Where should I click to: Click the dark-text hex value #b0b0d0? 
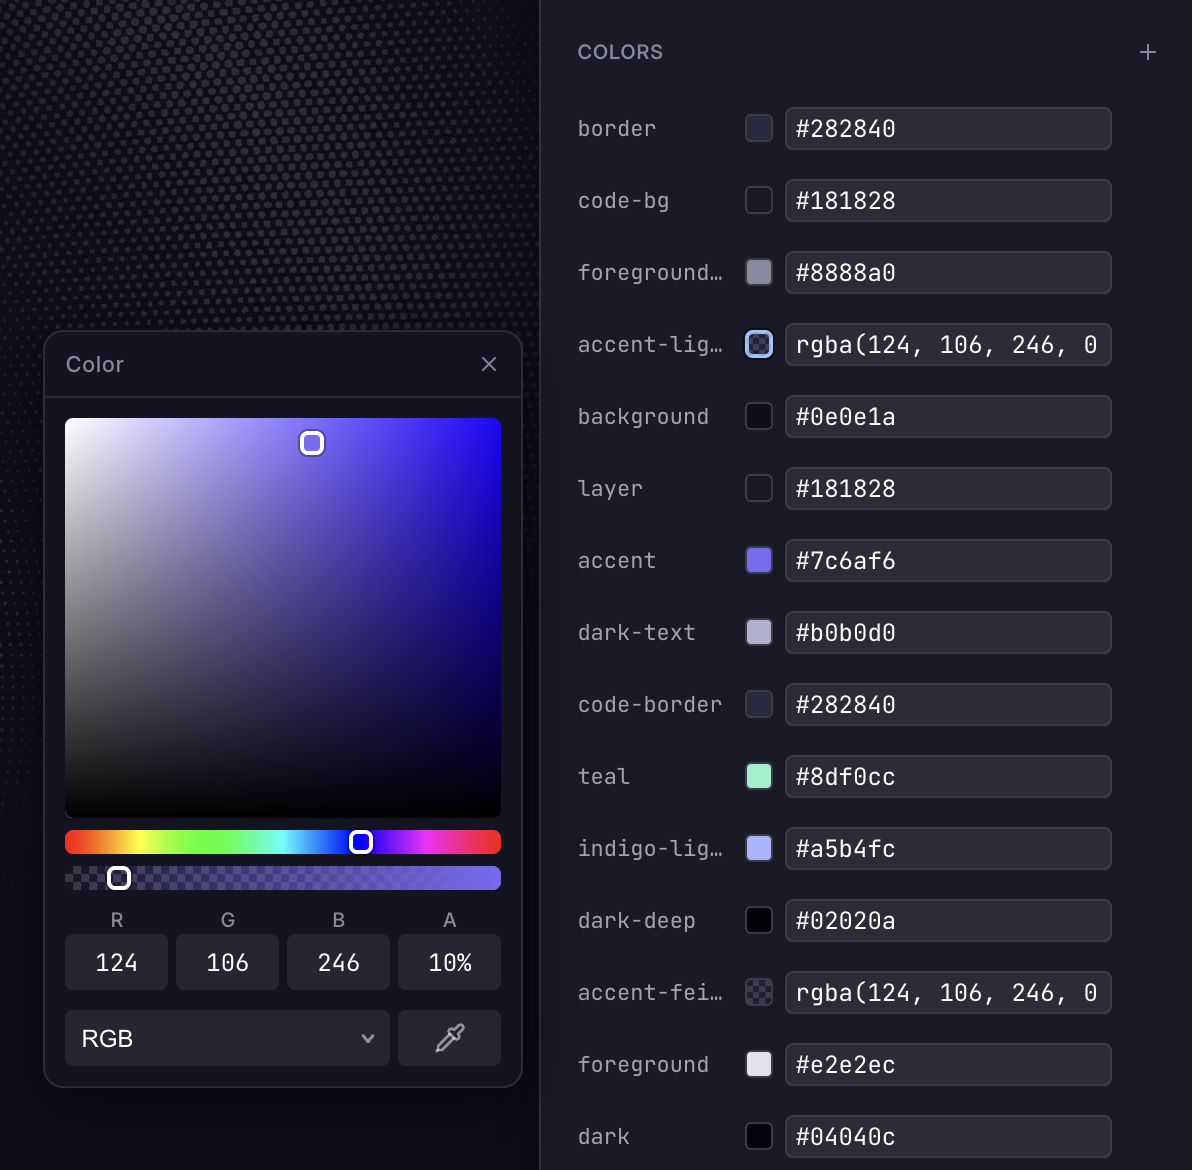pos(948,632)
